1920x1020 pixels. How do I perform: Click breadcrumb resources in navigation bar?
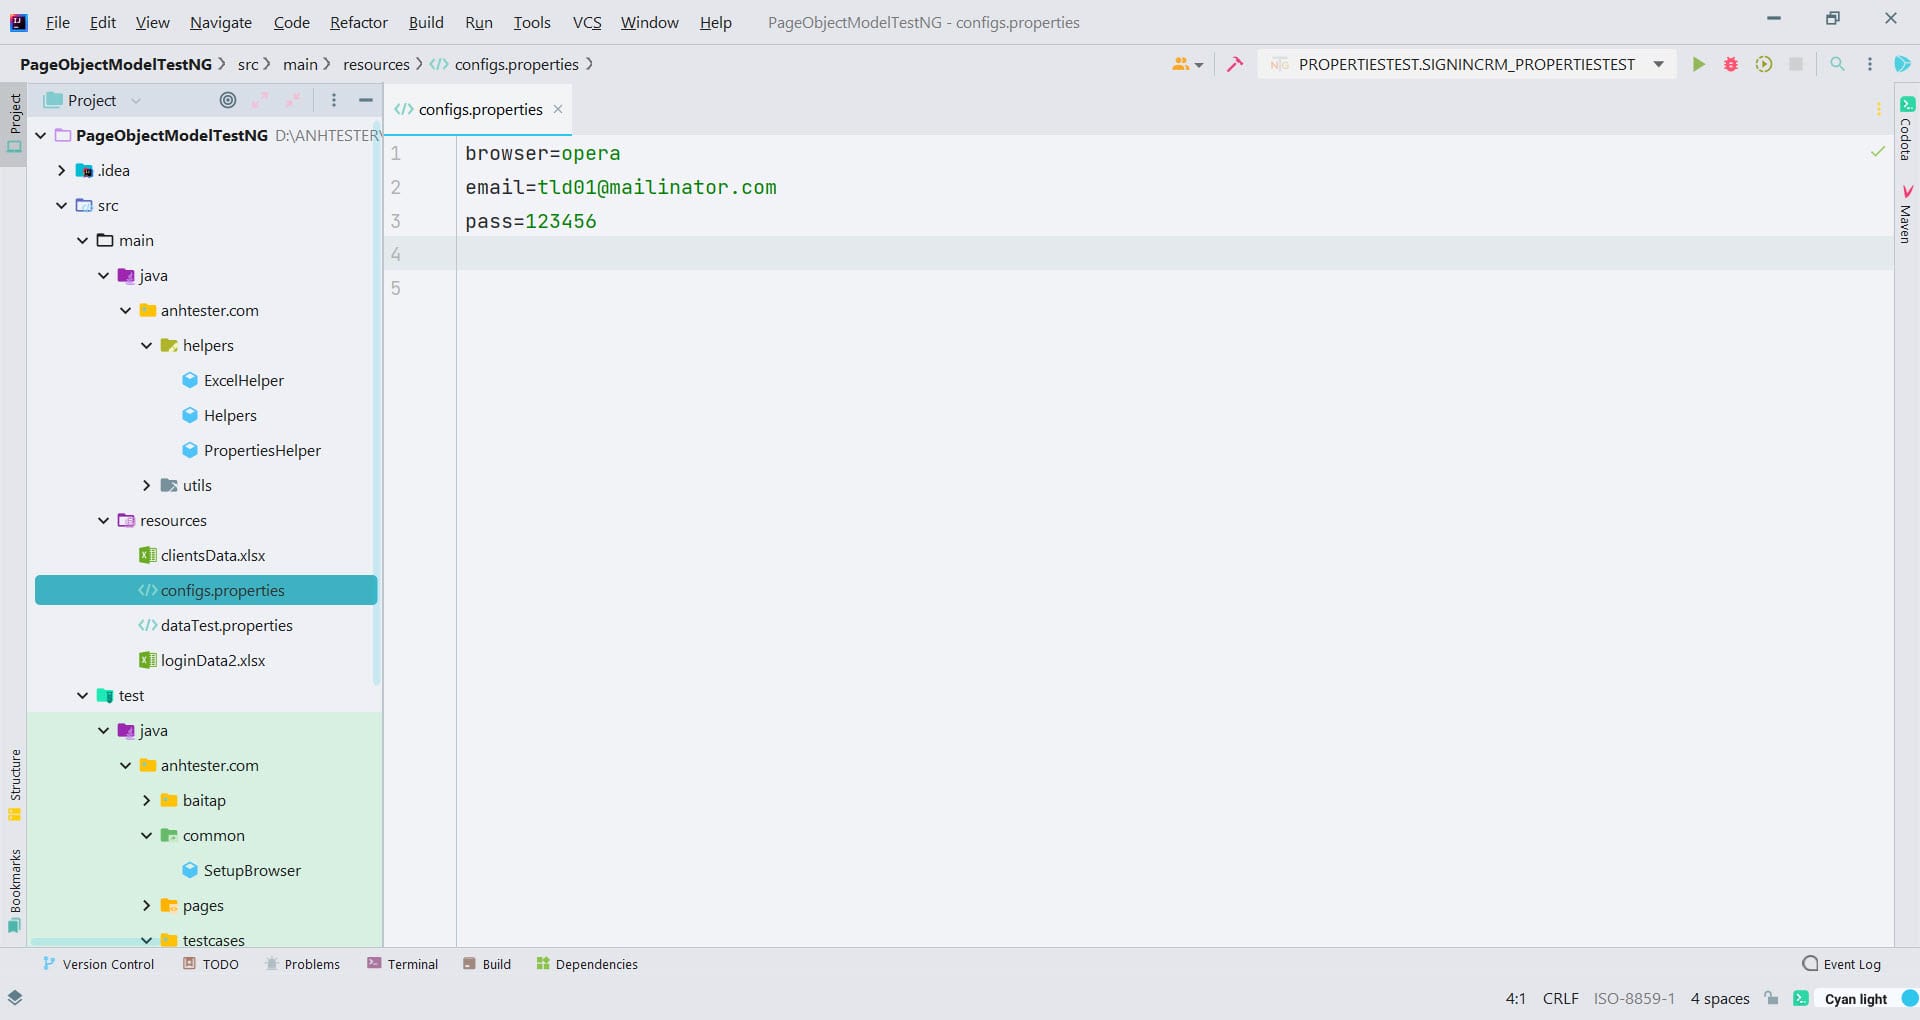(376, 64)
